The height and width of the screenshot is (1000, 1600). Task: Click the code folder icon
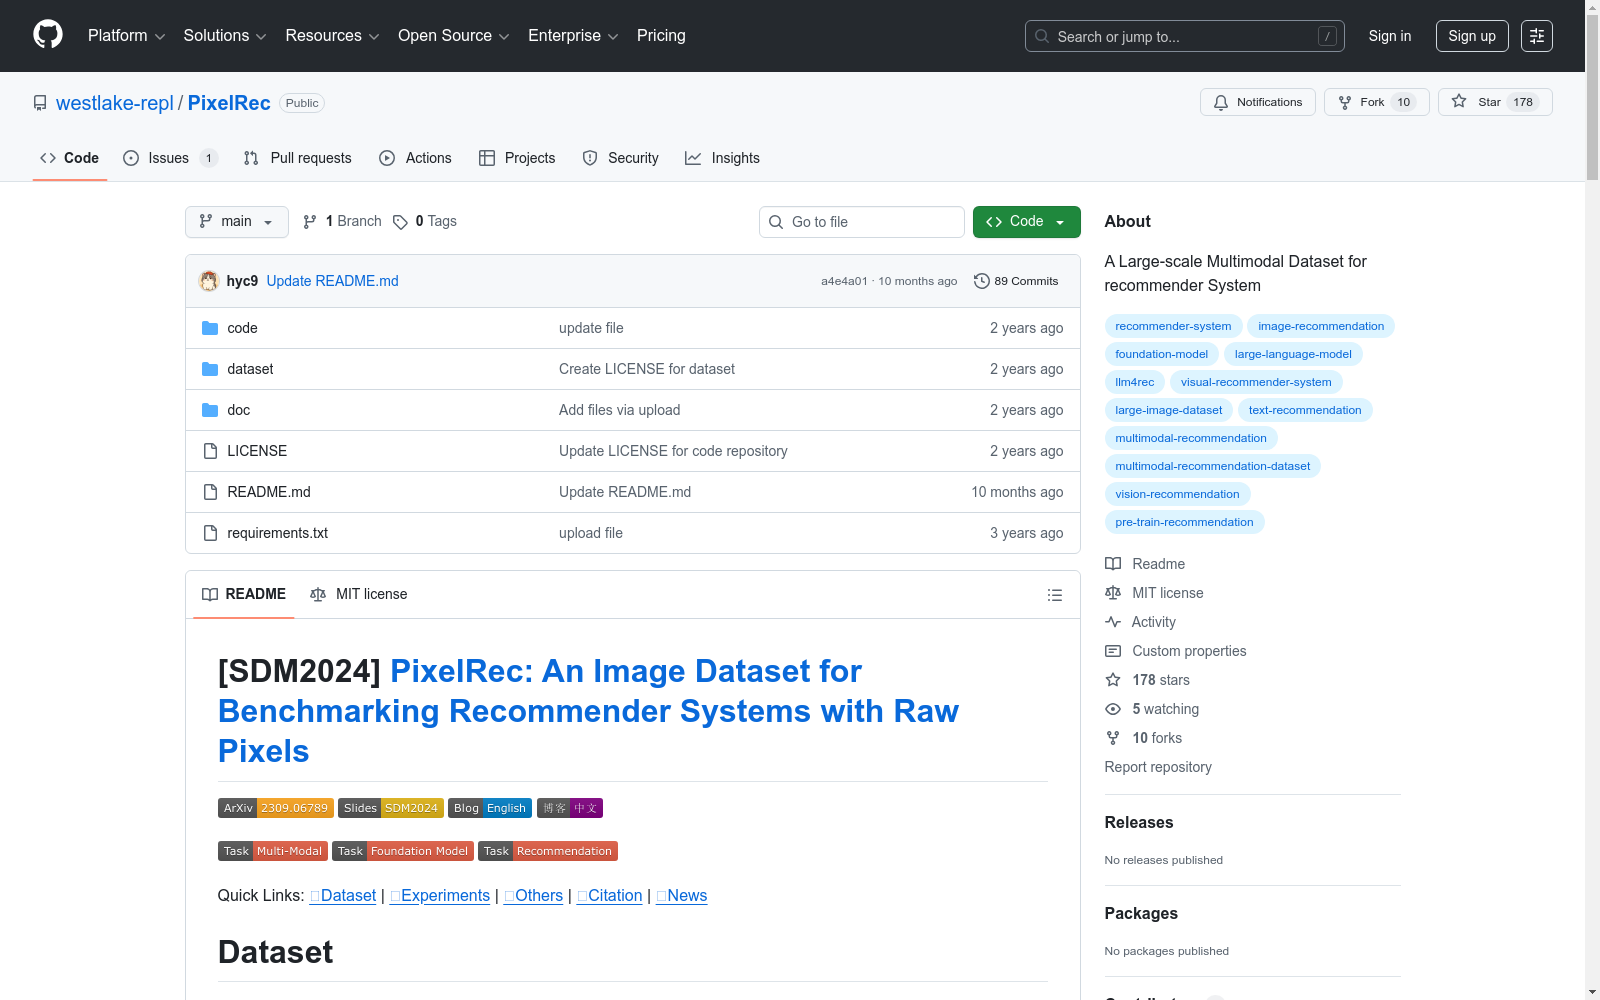210,328
